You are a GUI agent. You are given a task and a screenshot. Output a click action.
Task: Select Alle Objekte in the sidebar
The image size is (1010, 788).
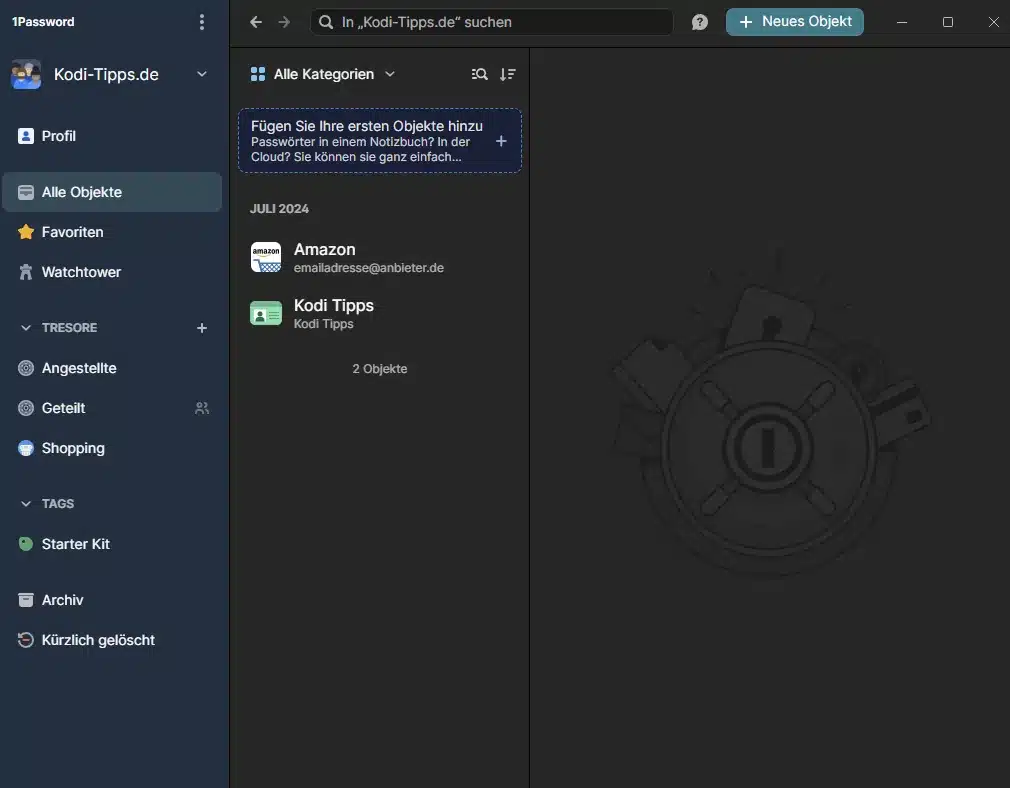click(112, 192)
